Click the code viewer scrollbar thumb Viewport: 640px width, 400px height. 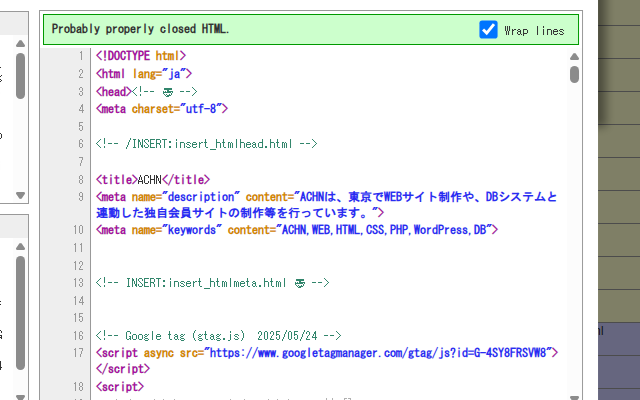(x=574, y=74)
